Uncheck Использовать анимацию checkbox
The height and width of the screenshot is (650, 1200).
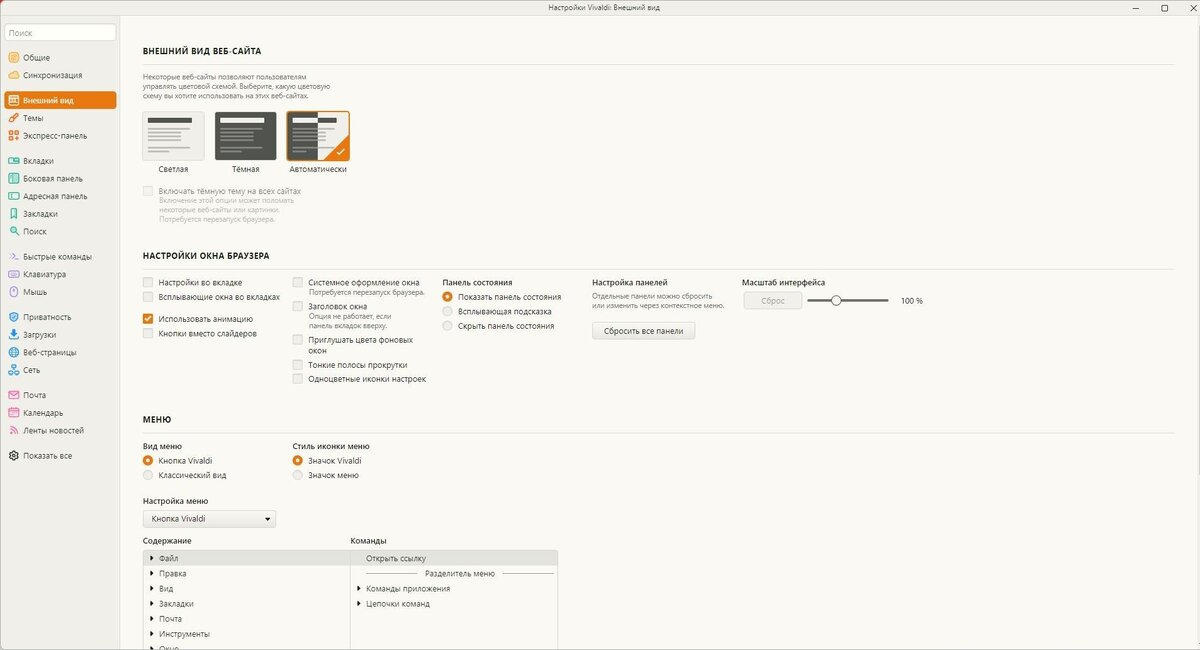[148, 319]
